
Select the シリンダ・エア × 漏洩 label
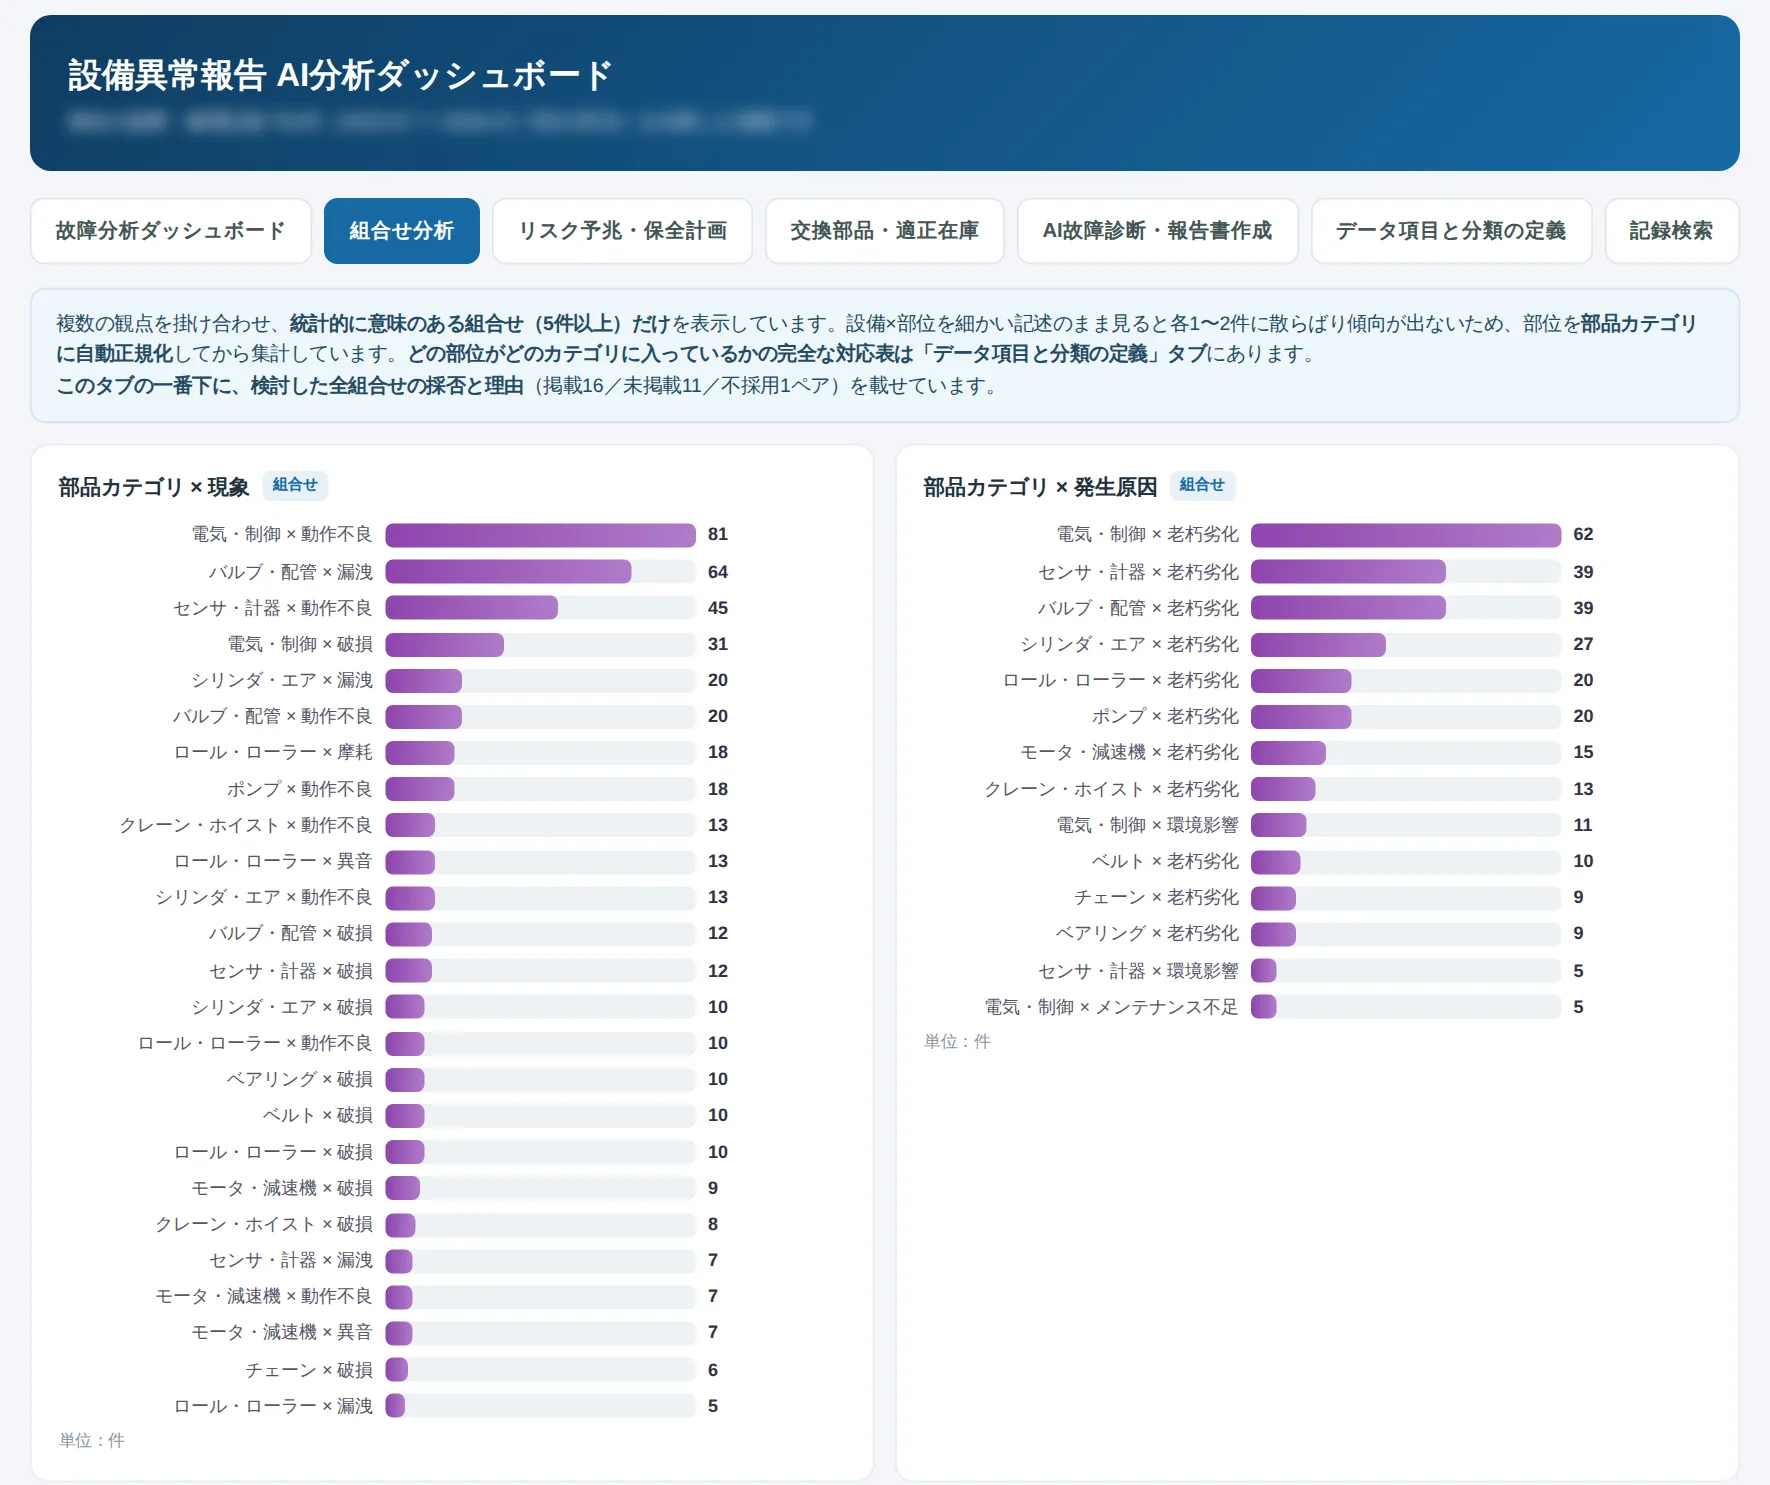coord(282,680)
